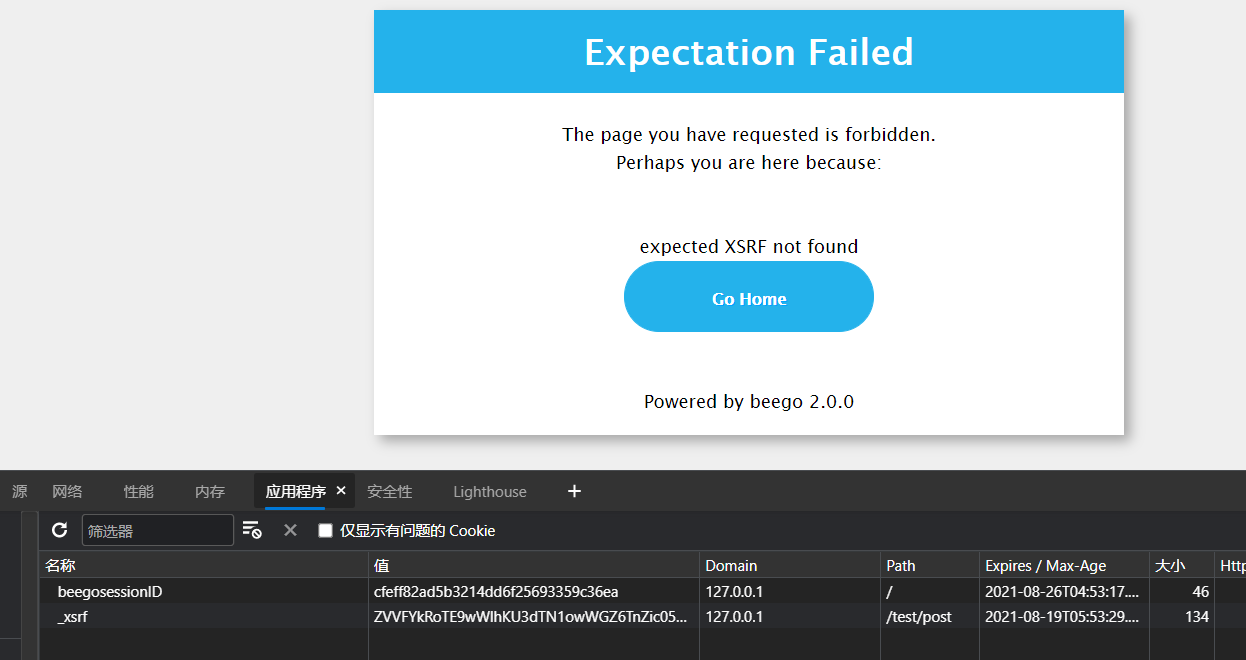Select the beegosessionID cookie row
The width and height of the screenshot is (1246, 660).
point(200,591)
